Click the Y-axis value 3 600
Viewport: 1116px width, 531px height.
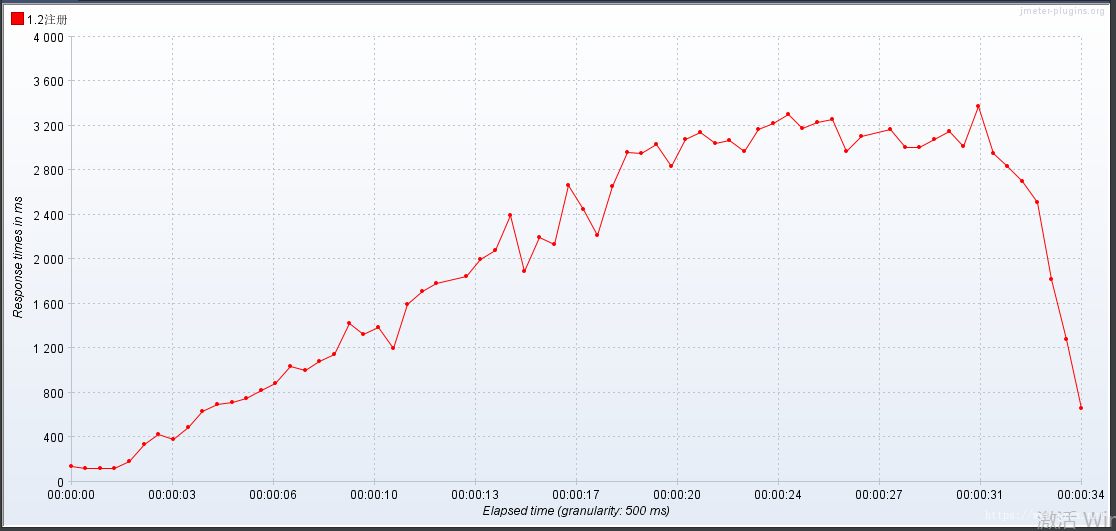[x=48, y=81]
